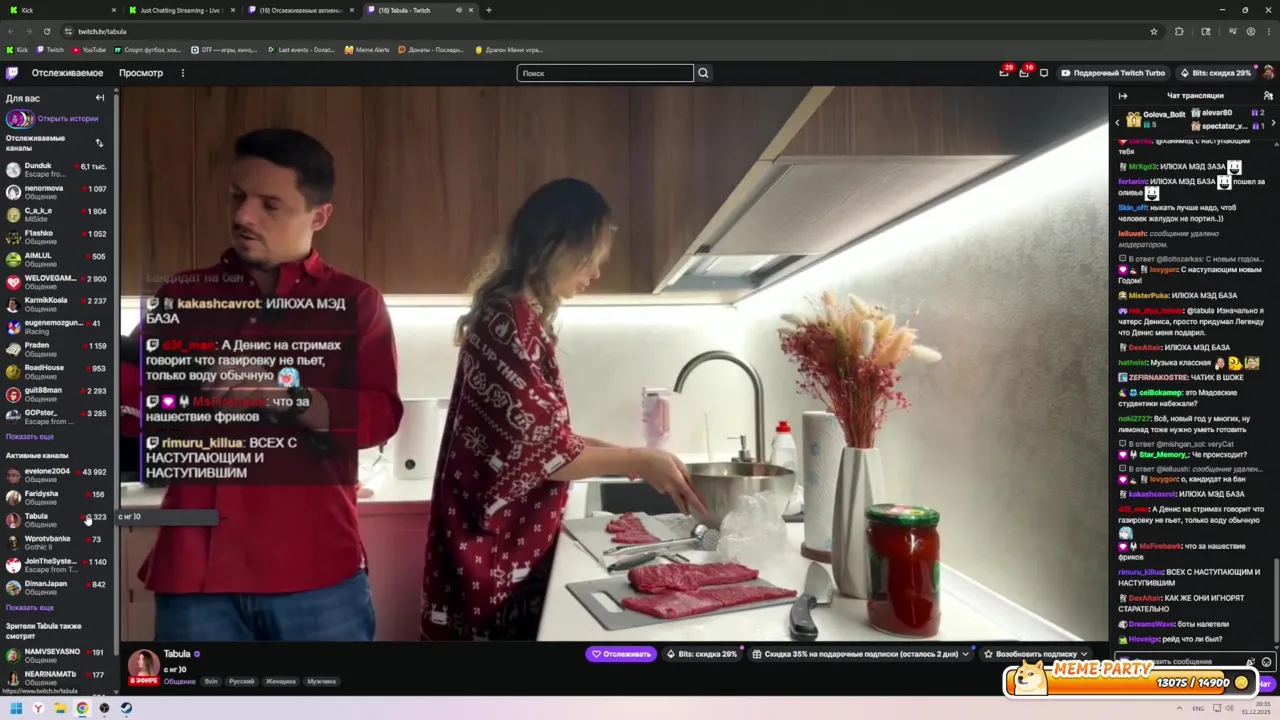Open WELOVEGAMES channel in sidebar
The width and height of the screenshot is (1280, 720).
[x=57, y=282]
